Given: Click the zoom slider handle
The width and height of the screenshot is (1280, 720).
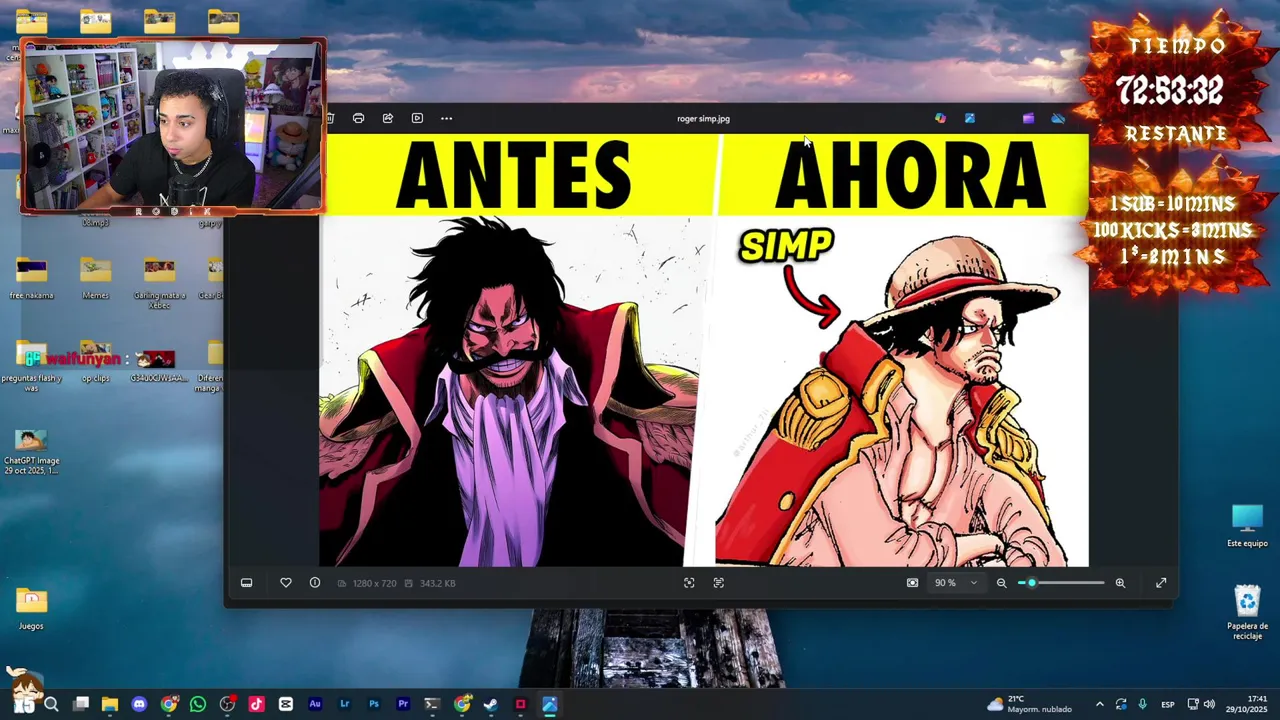Looking at the screenshot, I should (x=1031, y=583).
